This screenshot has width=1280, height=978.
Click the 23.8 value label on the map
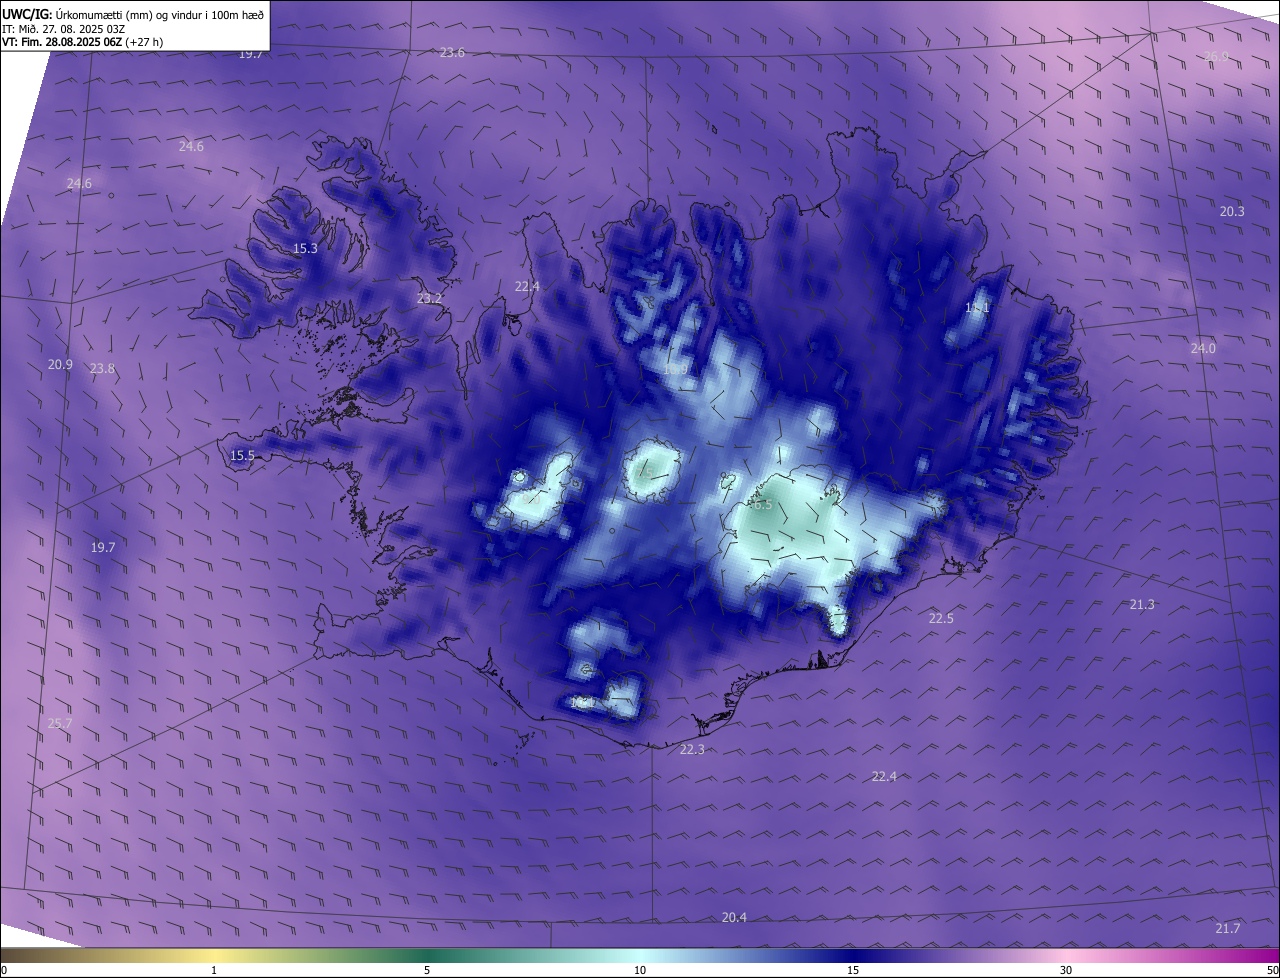tap(102, 368)
